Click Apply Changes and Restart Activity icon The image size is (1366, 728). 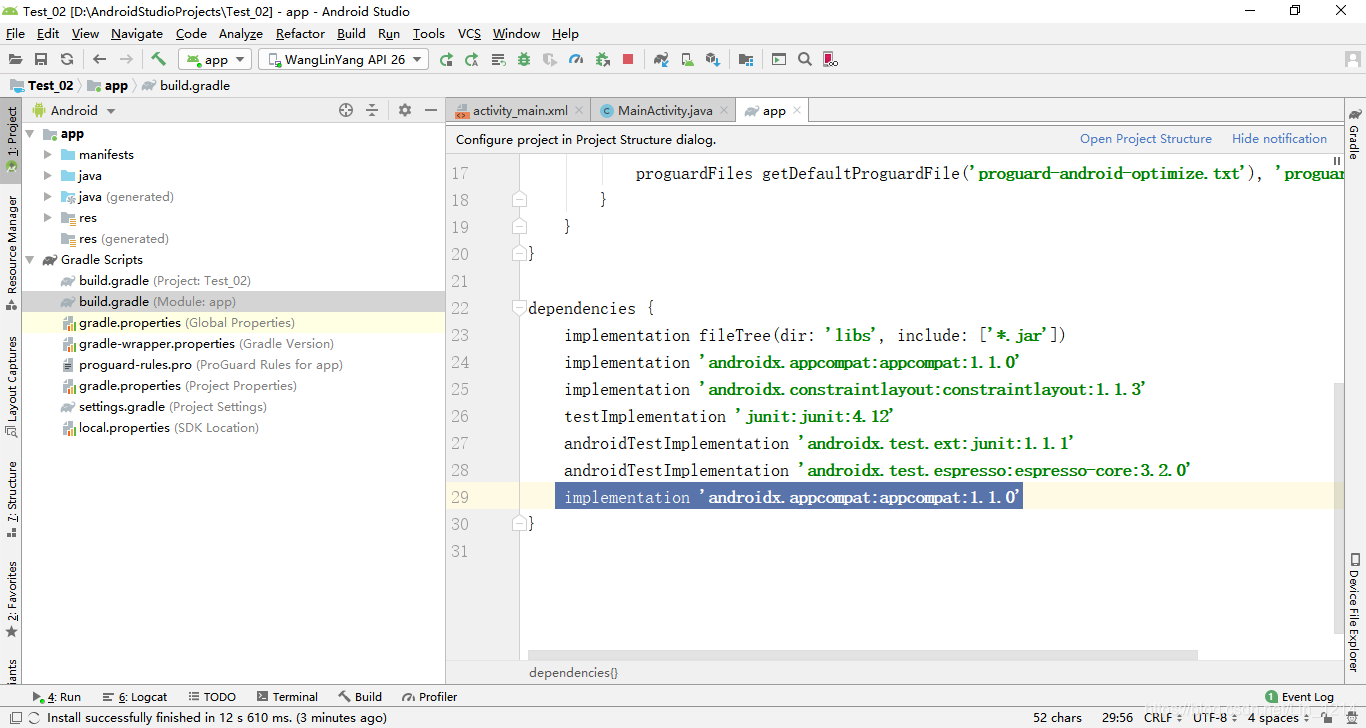tap(472, 60)
